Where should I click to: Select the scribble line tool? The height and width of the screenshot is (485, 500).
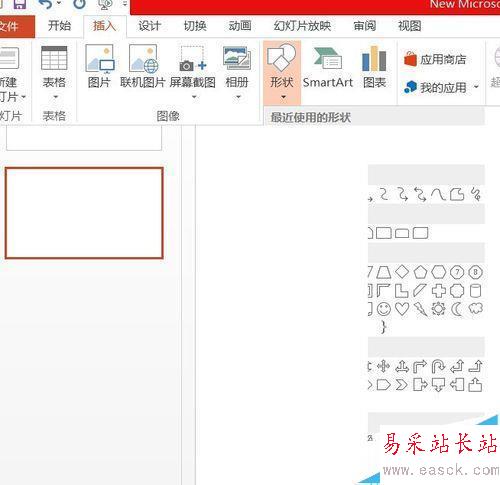point(476,194)
